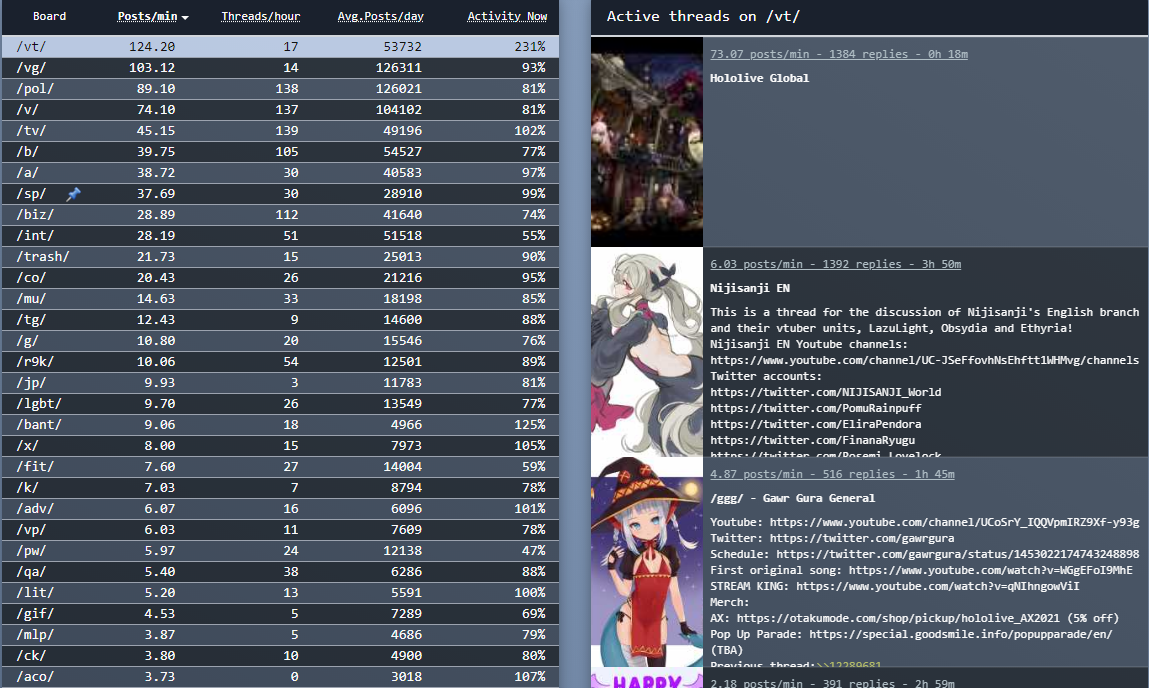Viewport: 1149px width, 688px height.
Task: Select the /b/ board row
Action: click(280, 152)
